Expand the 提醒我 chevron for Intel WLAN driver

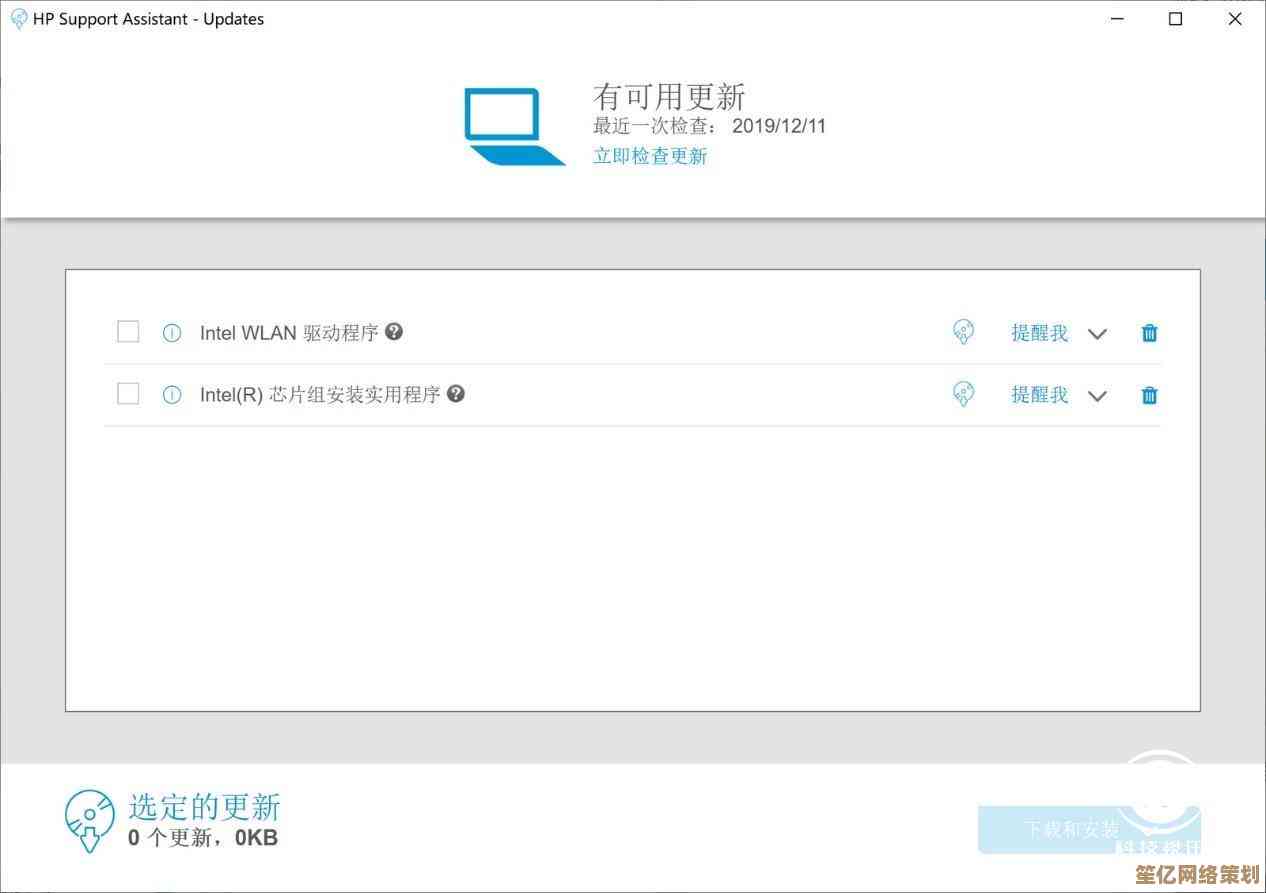coord(1097,334)
